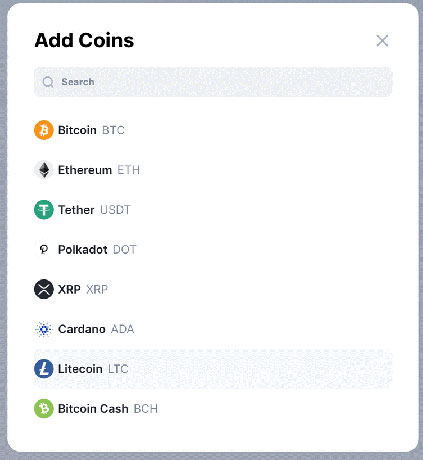Click the Ethereum diamond logo icon
The width and height of the screenshot is (423, 460).
point(44,170)
